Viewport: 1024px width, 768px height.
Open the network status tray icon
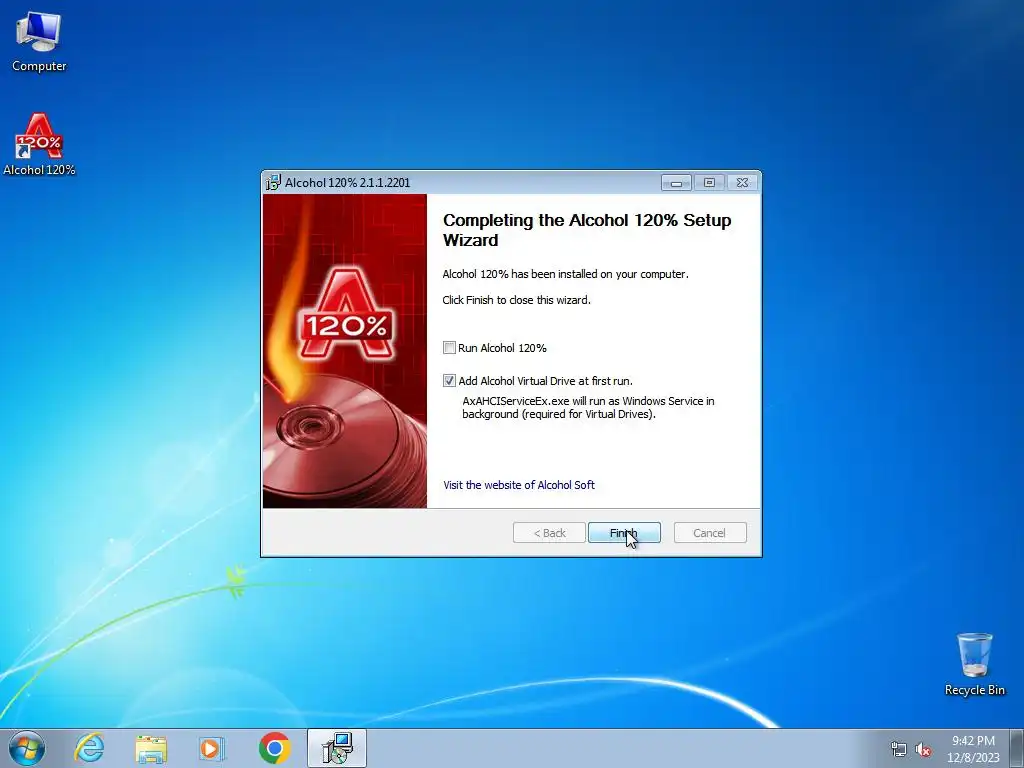pos(899,749)
